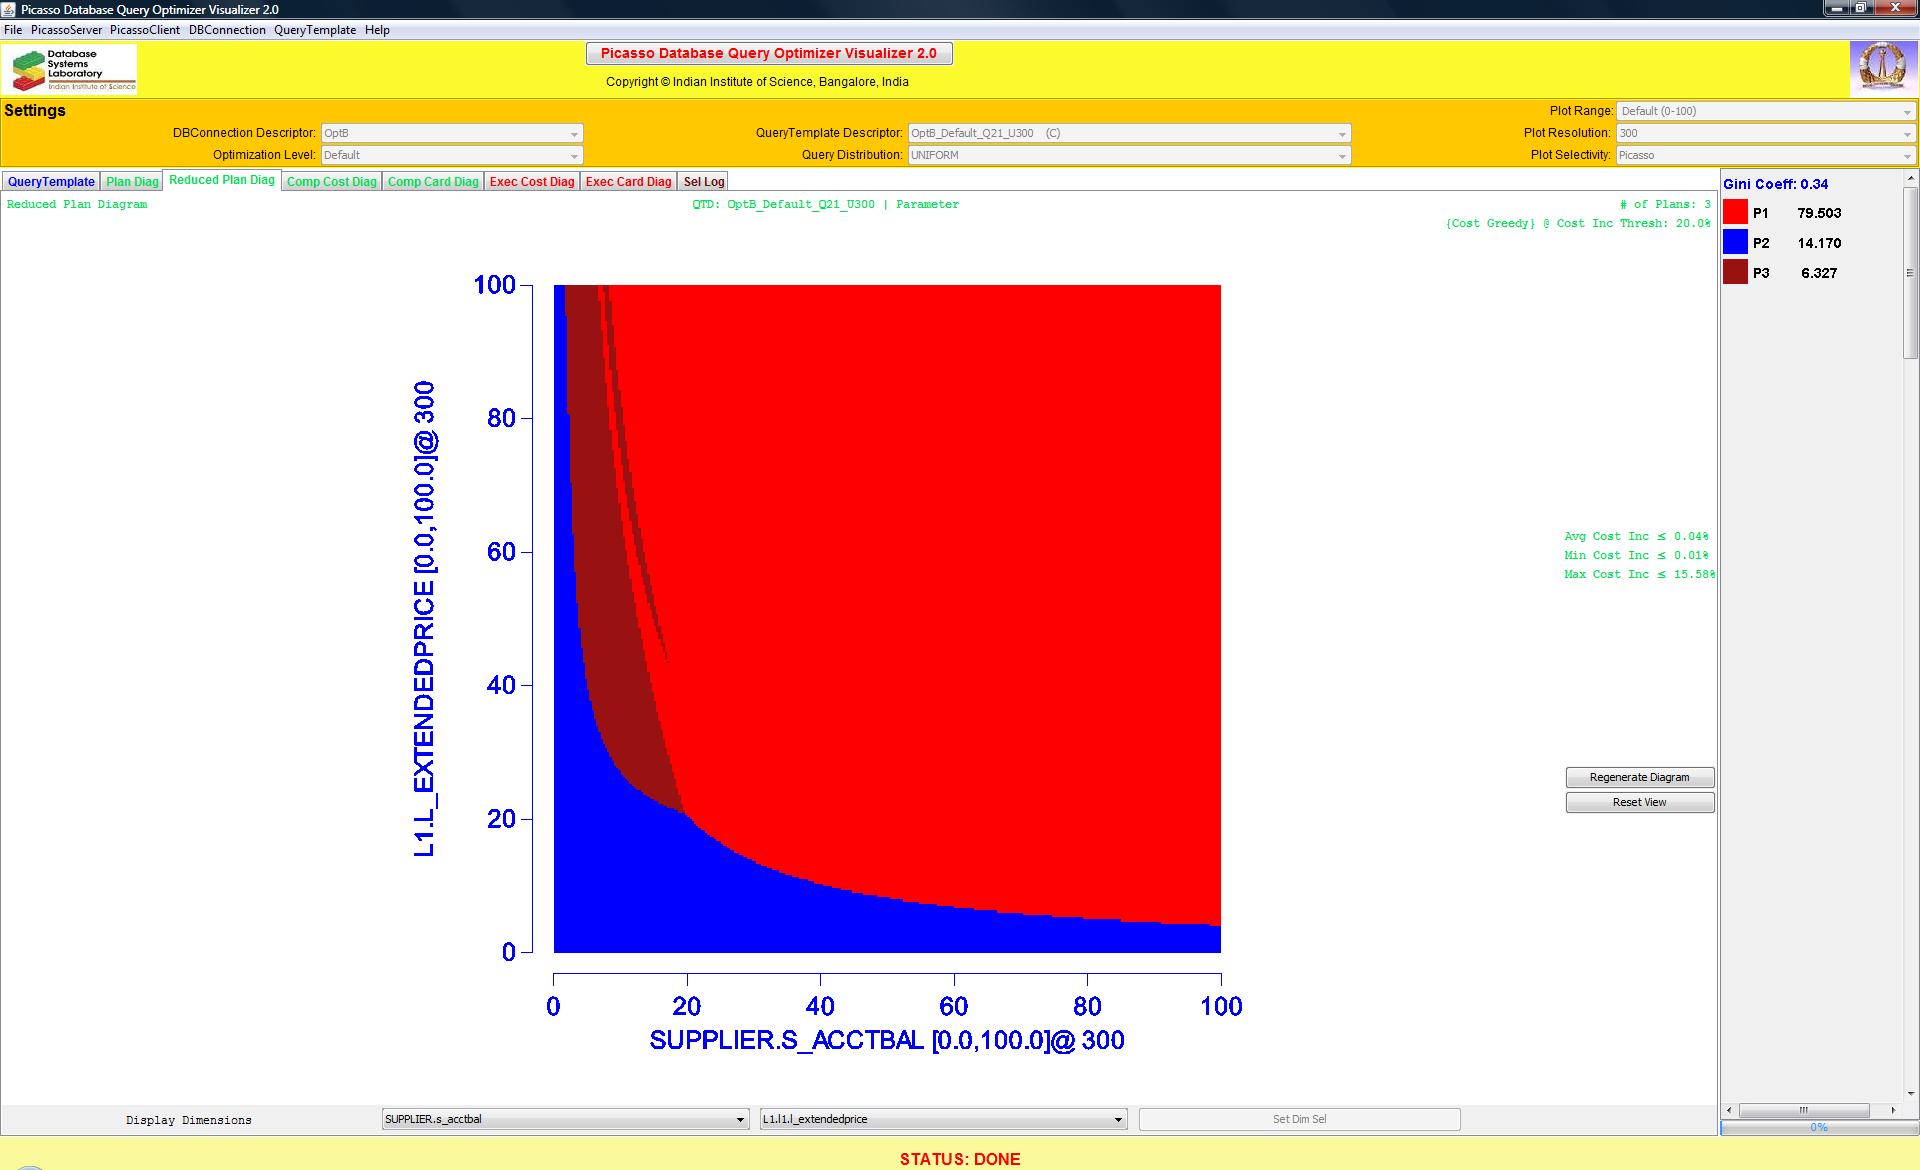
Task: Open the PicassoServer menu
Action: (66, 30)
